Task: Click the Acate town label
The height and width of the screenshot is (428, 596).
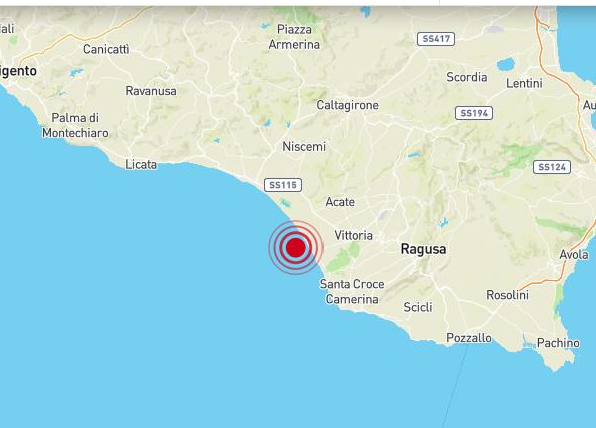Action: coord(340,202)
